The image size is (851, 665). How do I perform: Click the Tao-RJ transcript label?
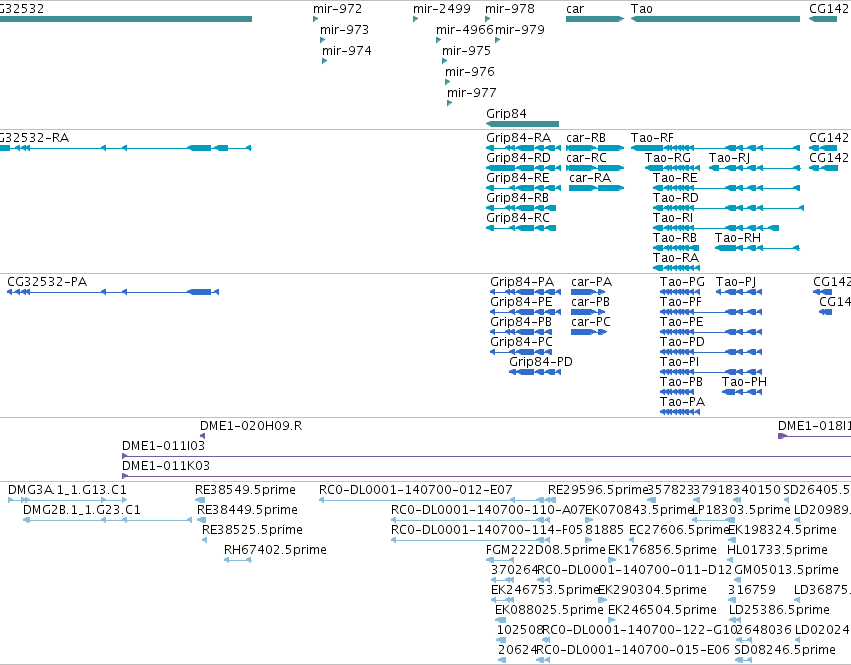tap(729, 158)
